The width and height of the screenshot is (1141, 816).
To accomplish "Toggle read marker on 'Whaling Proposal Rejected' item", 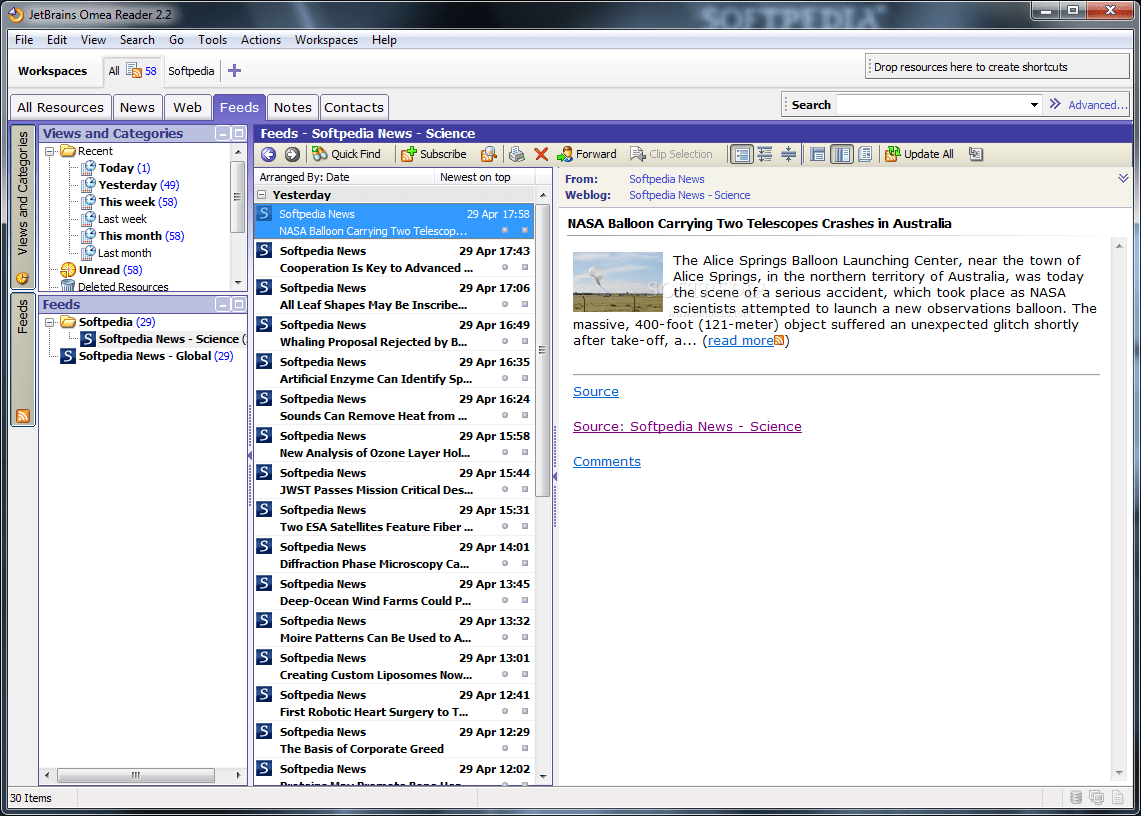I will (x=504, y=342).
